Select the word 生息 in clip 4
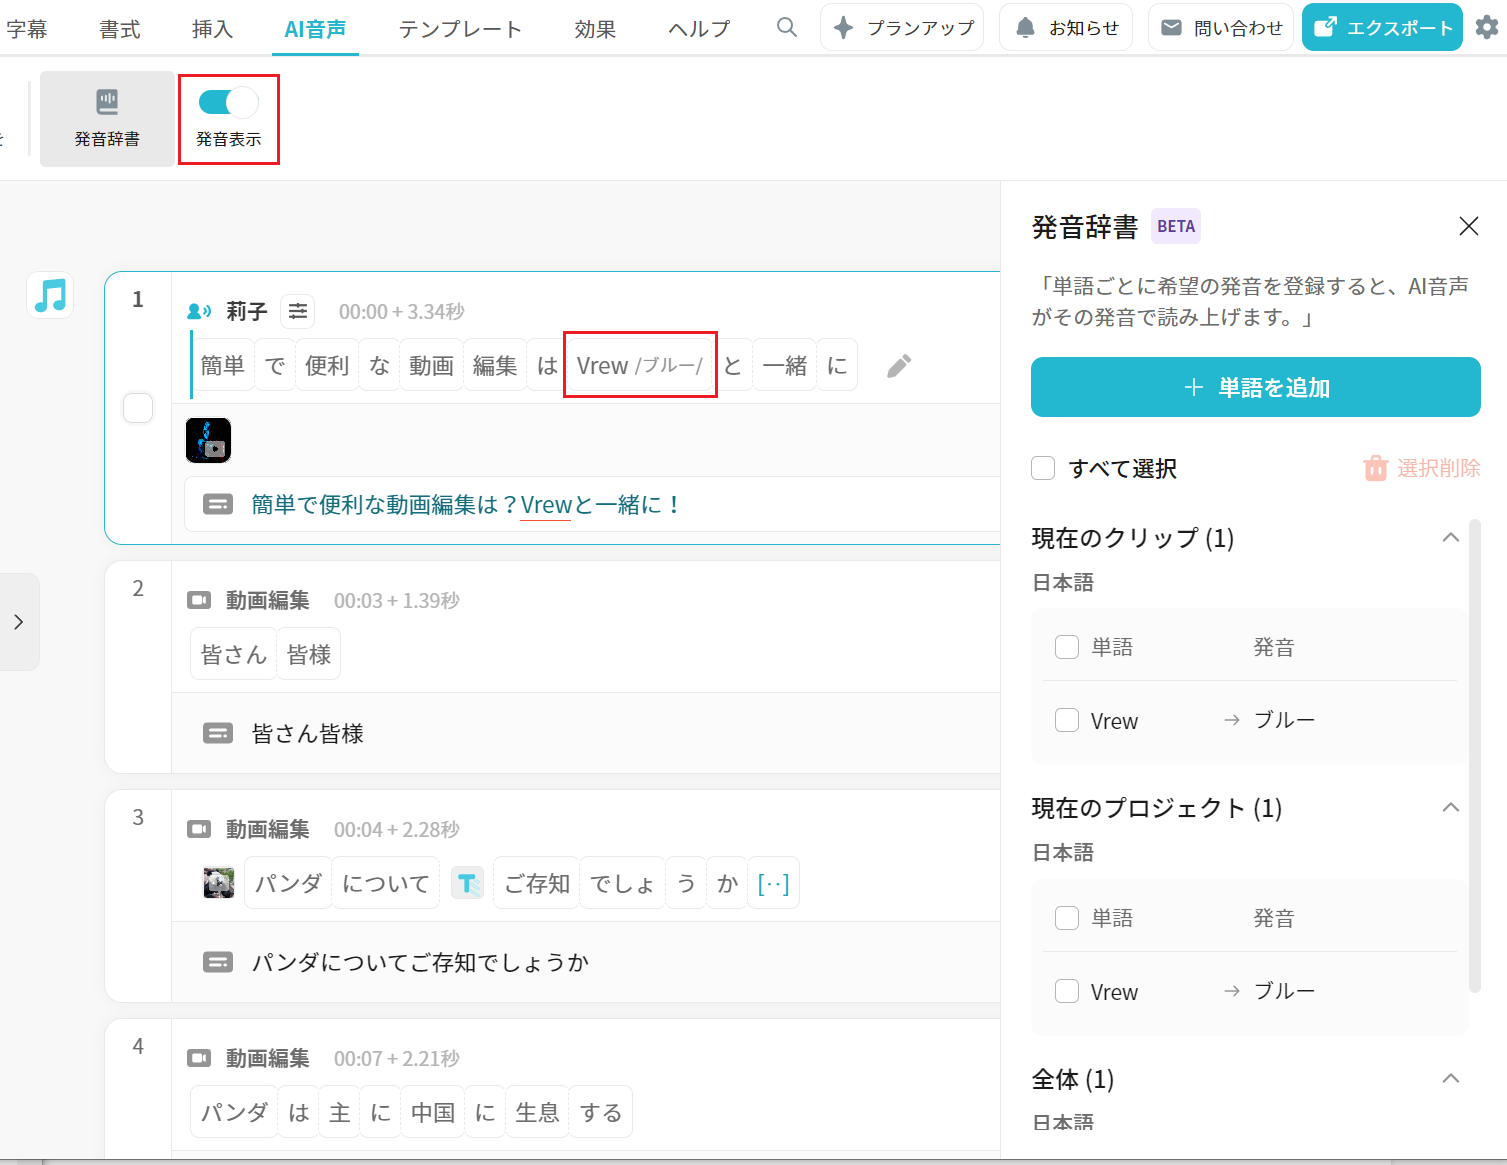This screenshot has width=1507, height=1165. point(537,1112)
